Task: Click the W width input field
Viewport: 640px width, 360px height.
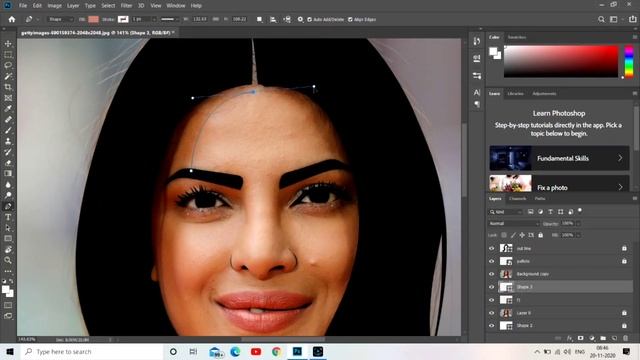Action: coord(200,19)
